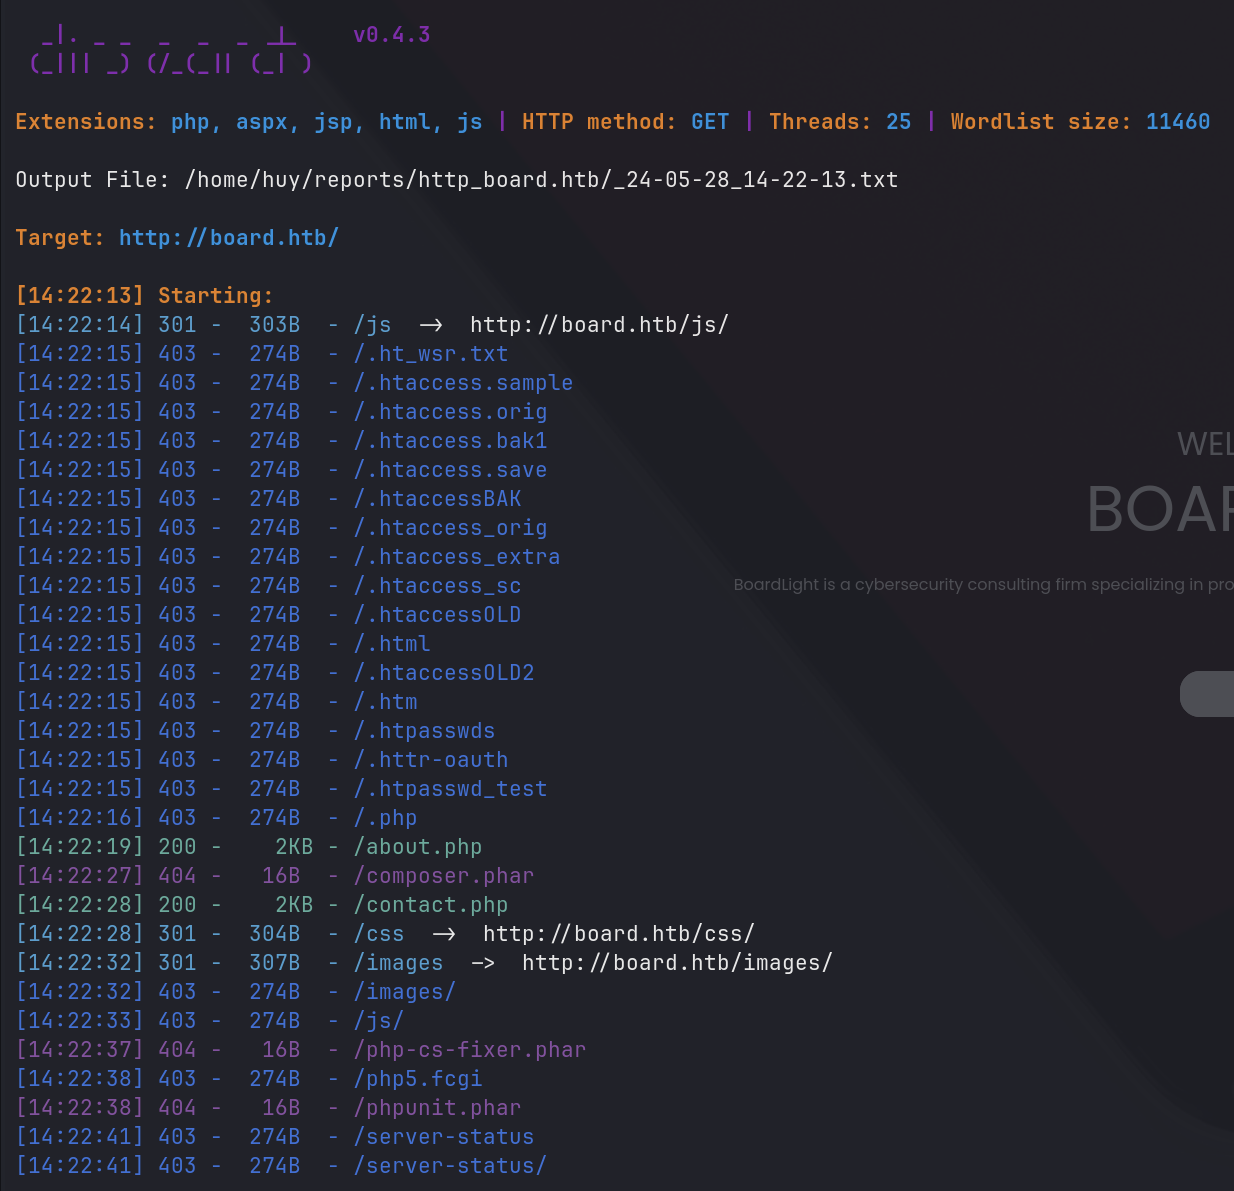
Task: Click the Target URL http://board.htb/
Action: (x=228, y=238)
